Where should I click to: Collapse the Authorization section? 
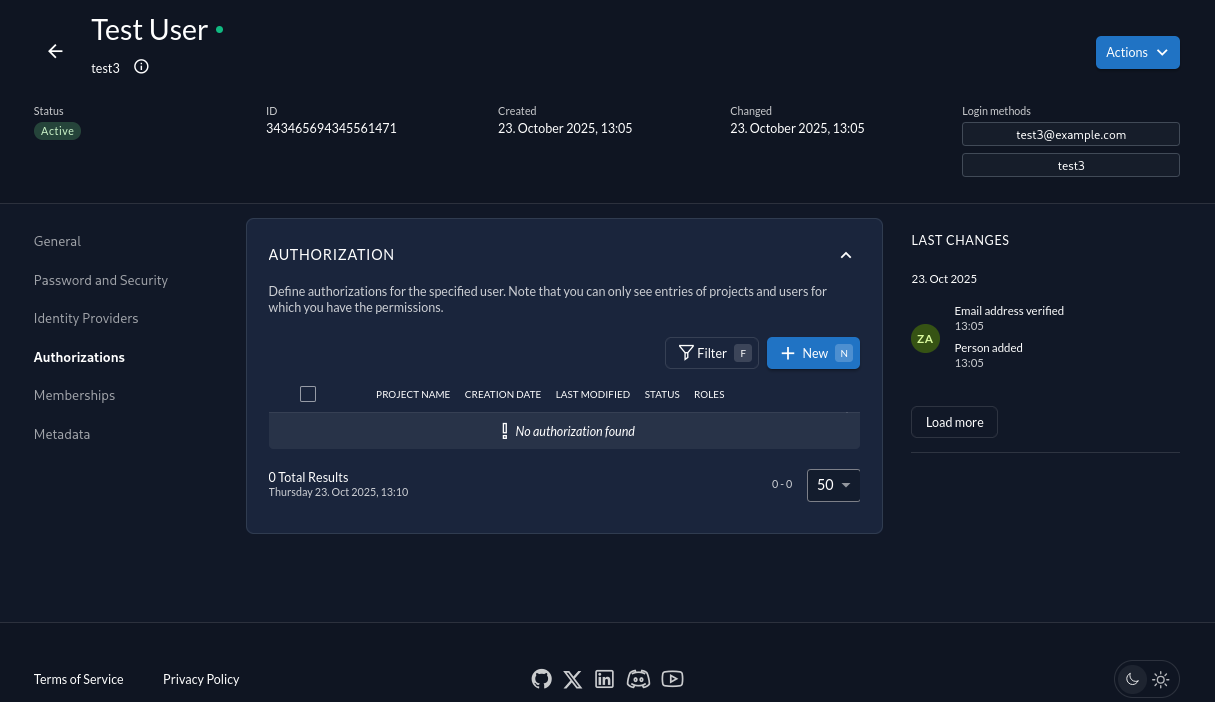point(845,255)
